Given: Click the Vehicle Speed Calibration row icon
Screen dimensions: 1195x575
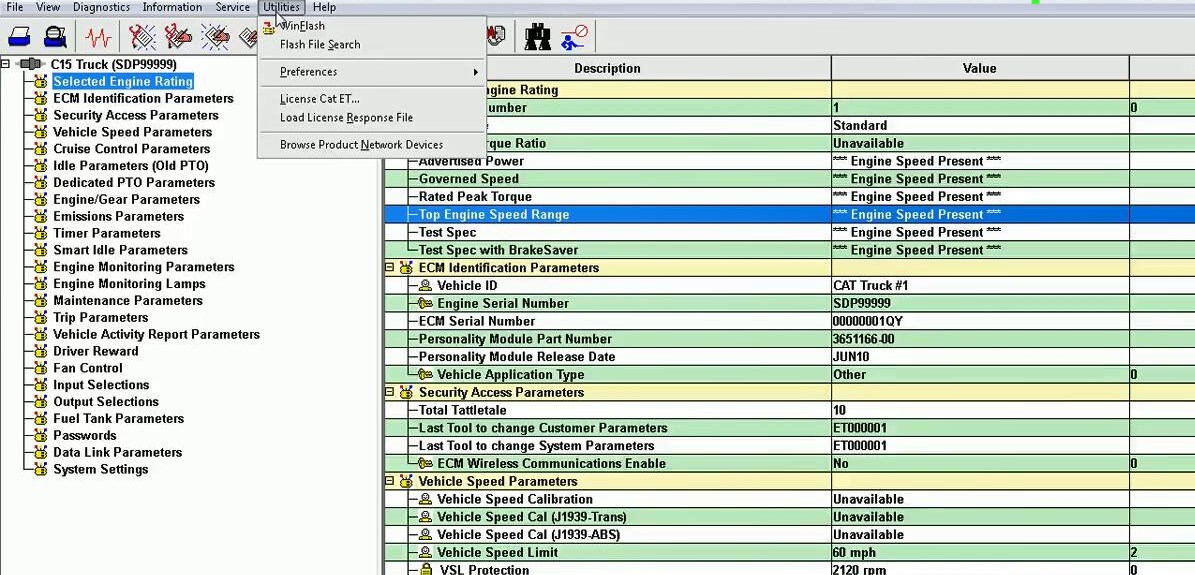Looking at the screenshot, I should pos(425,500).
